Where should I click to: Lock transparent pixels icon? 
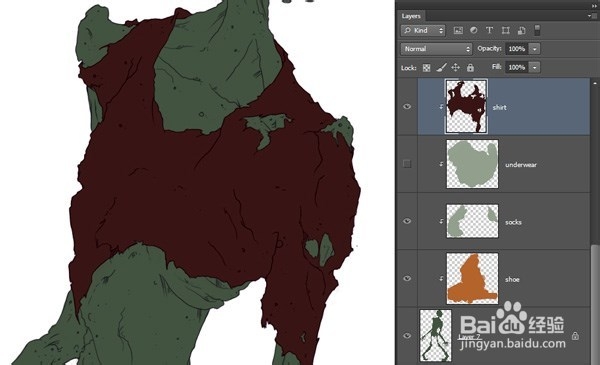426,68
